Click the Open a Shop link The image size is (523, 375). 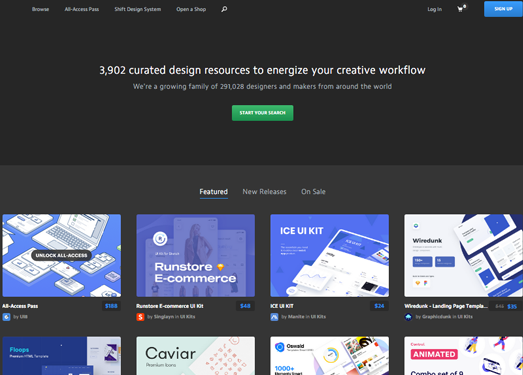pyautogui.click(x=191, y=9)
